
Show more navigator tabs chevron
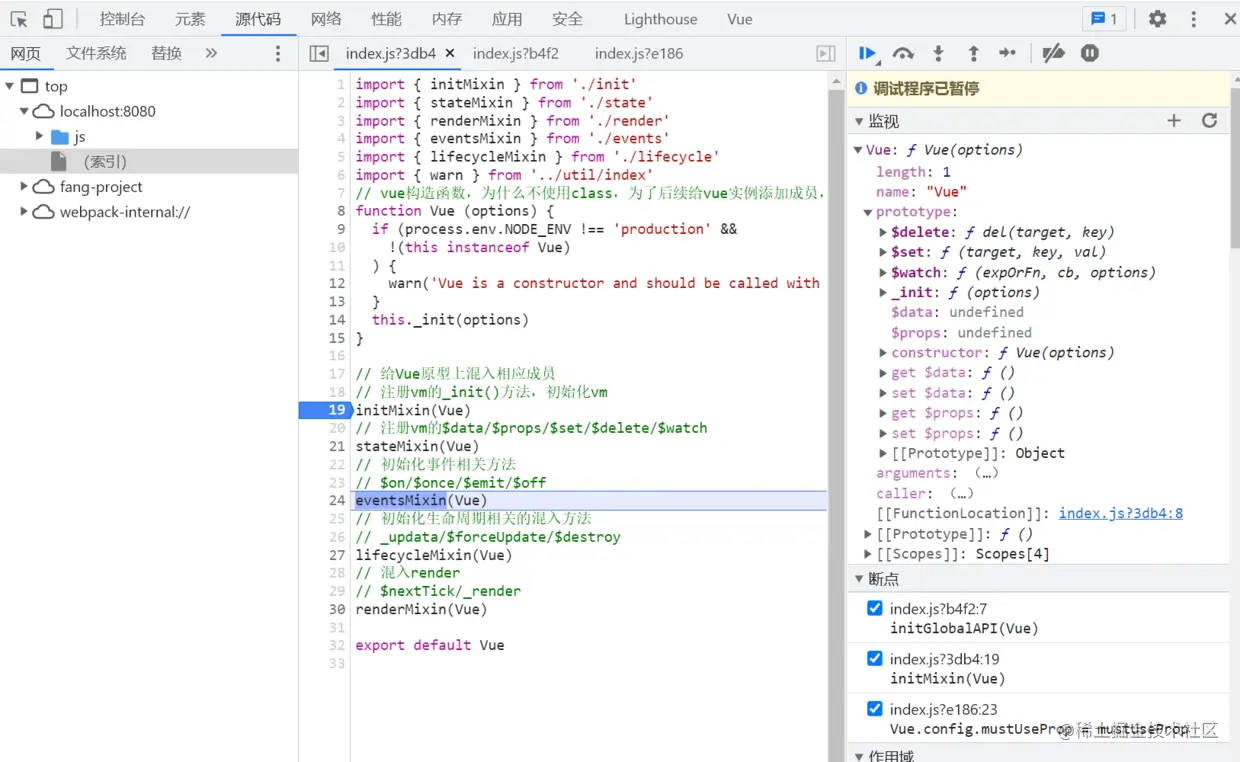211,53
